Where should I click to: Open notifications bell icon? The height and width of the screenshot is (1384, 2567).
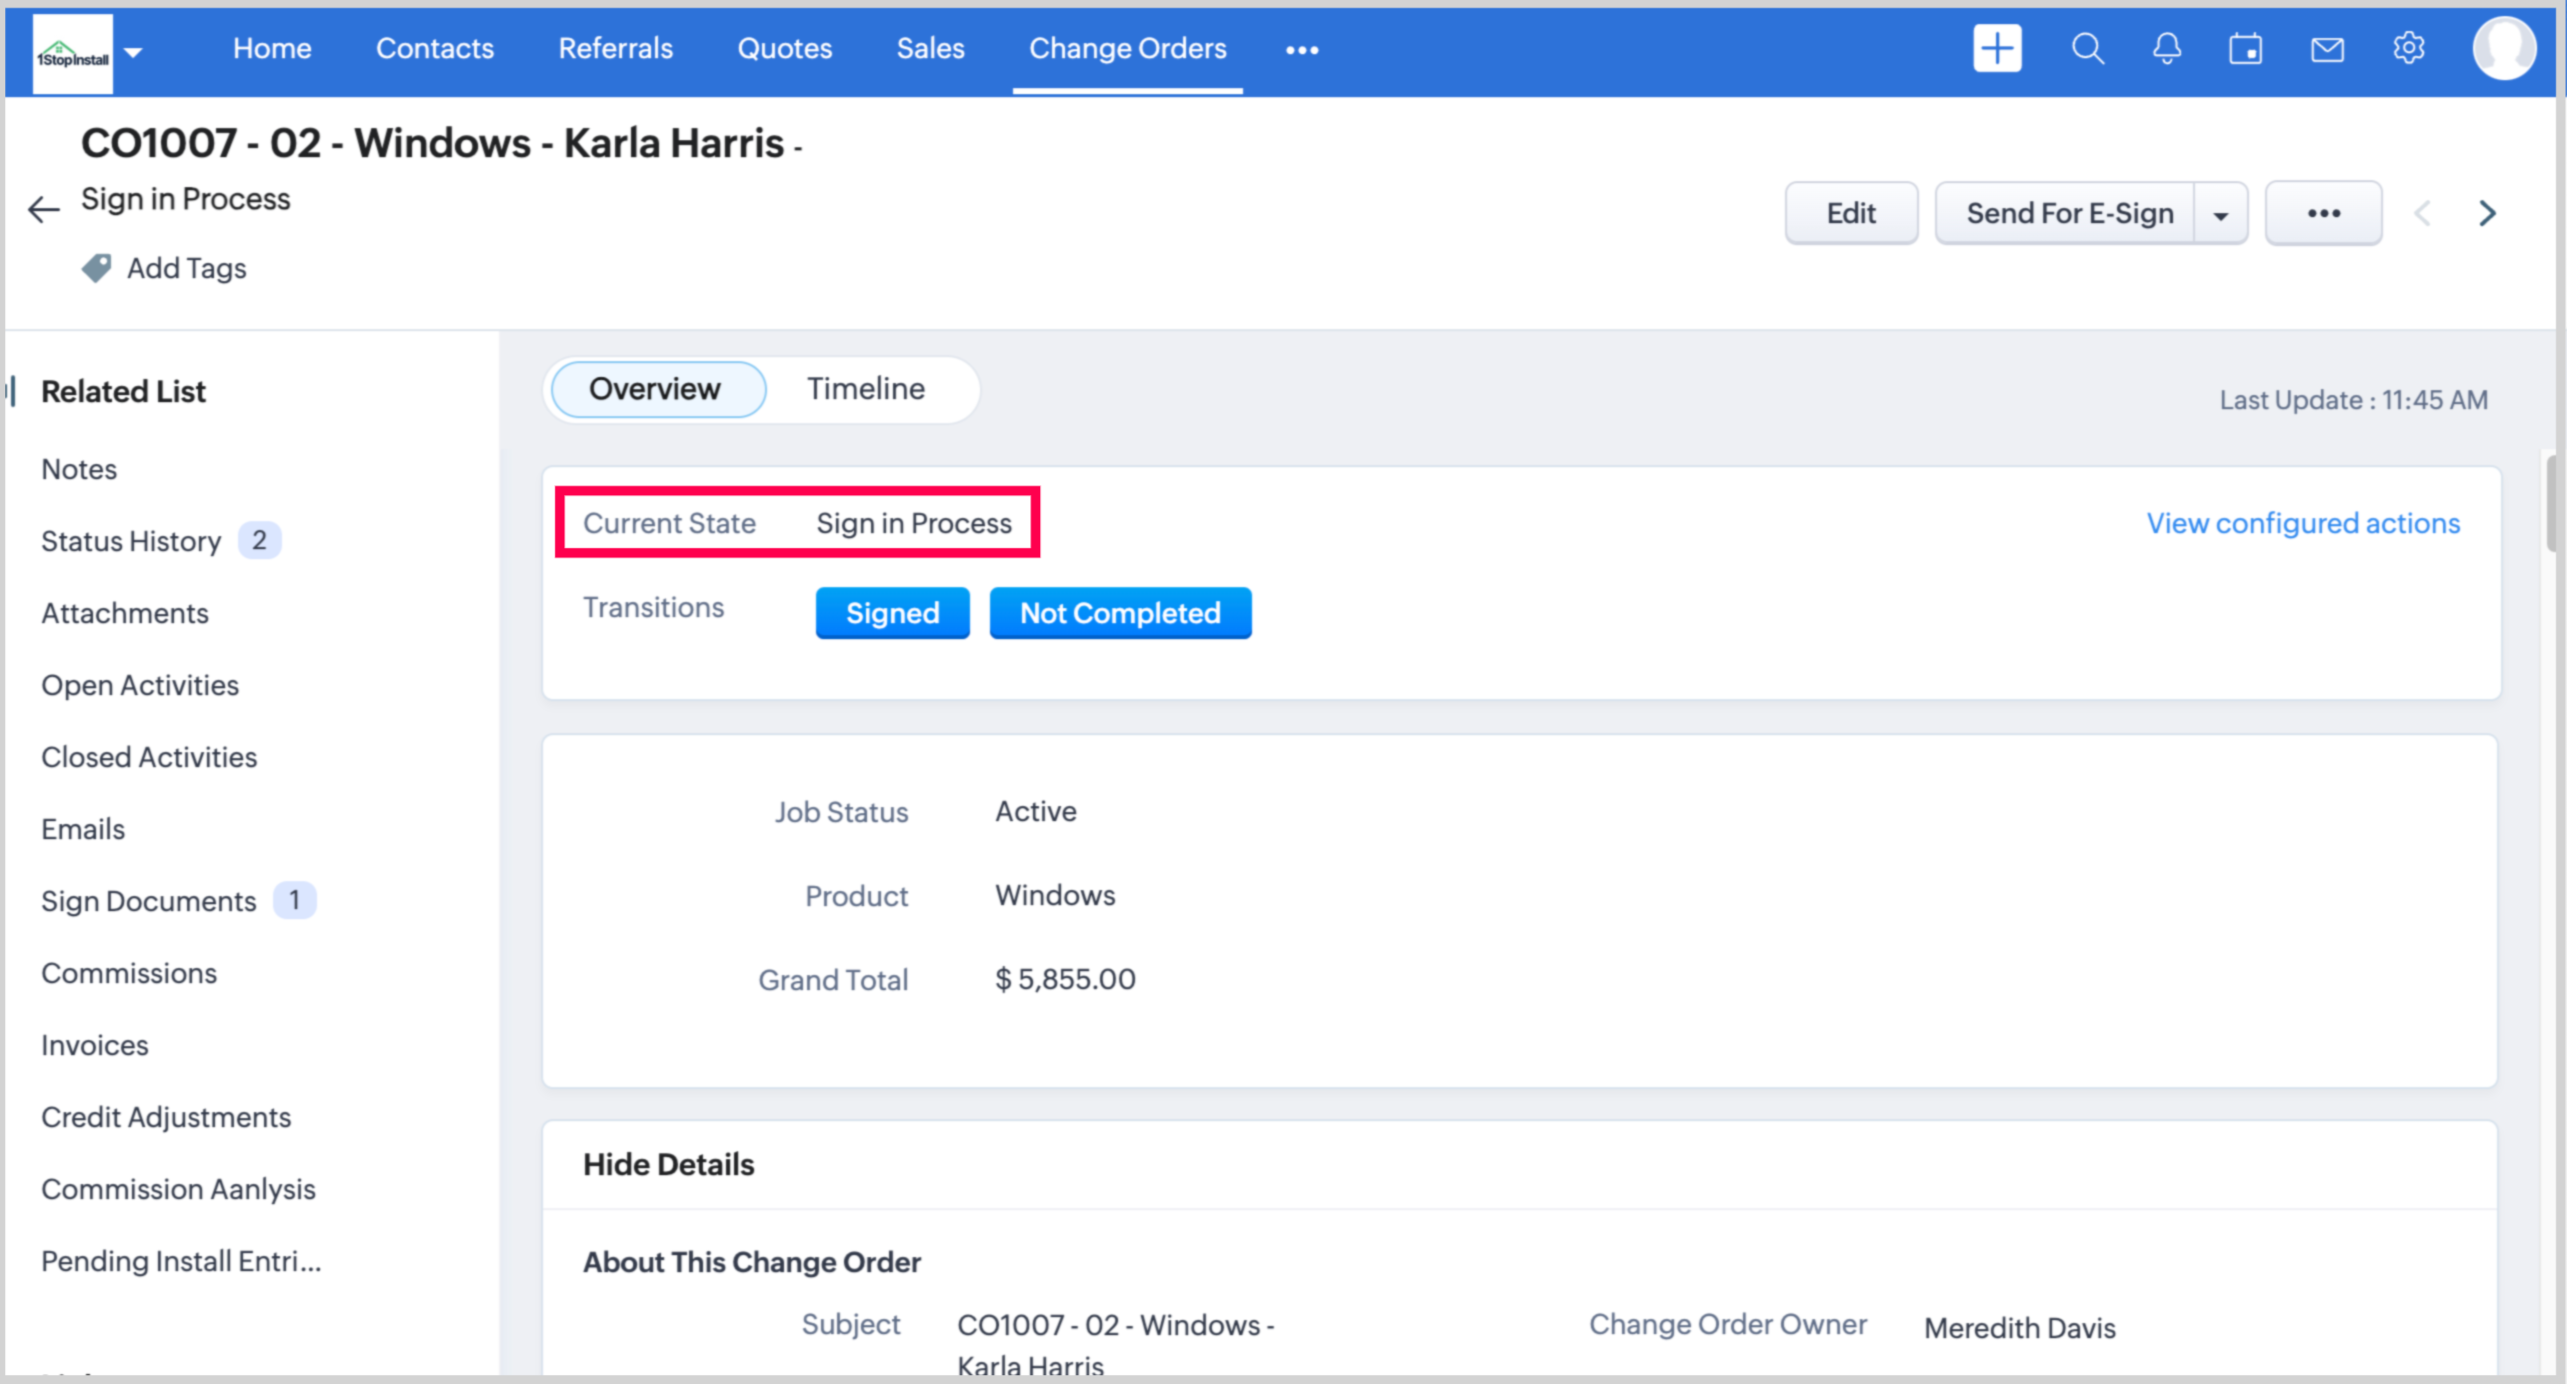[2167, 48]
